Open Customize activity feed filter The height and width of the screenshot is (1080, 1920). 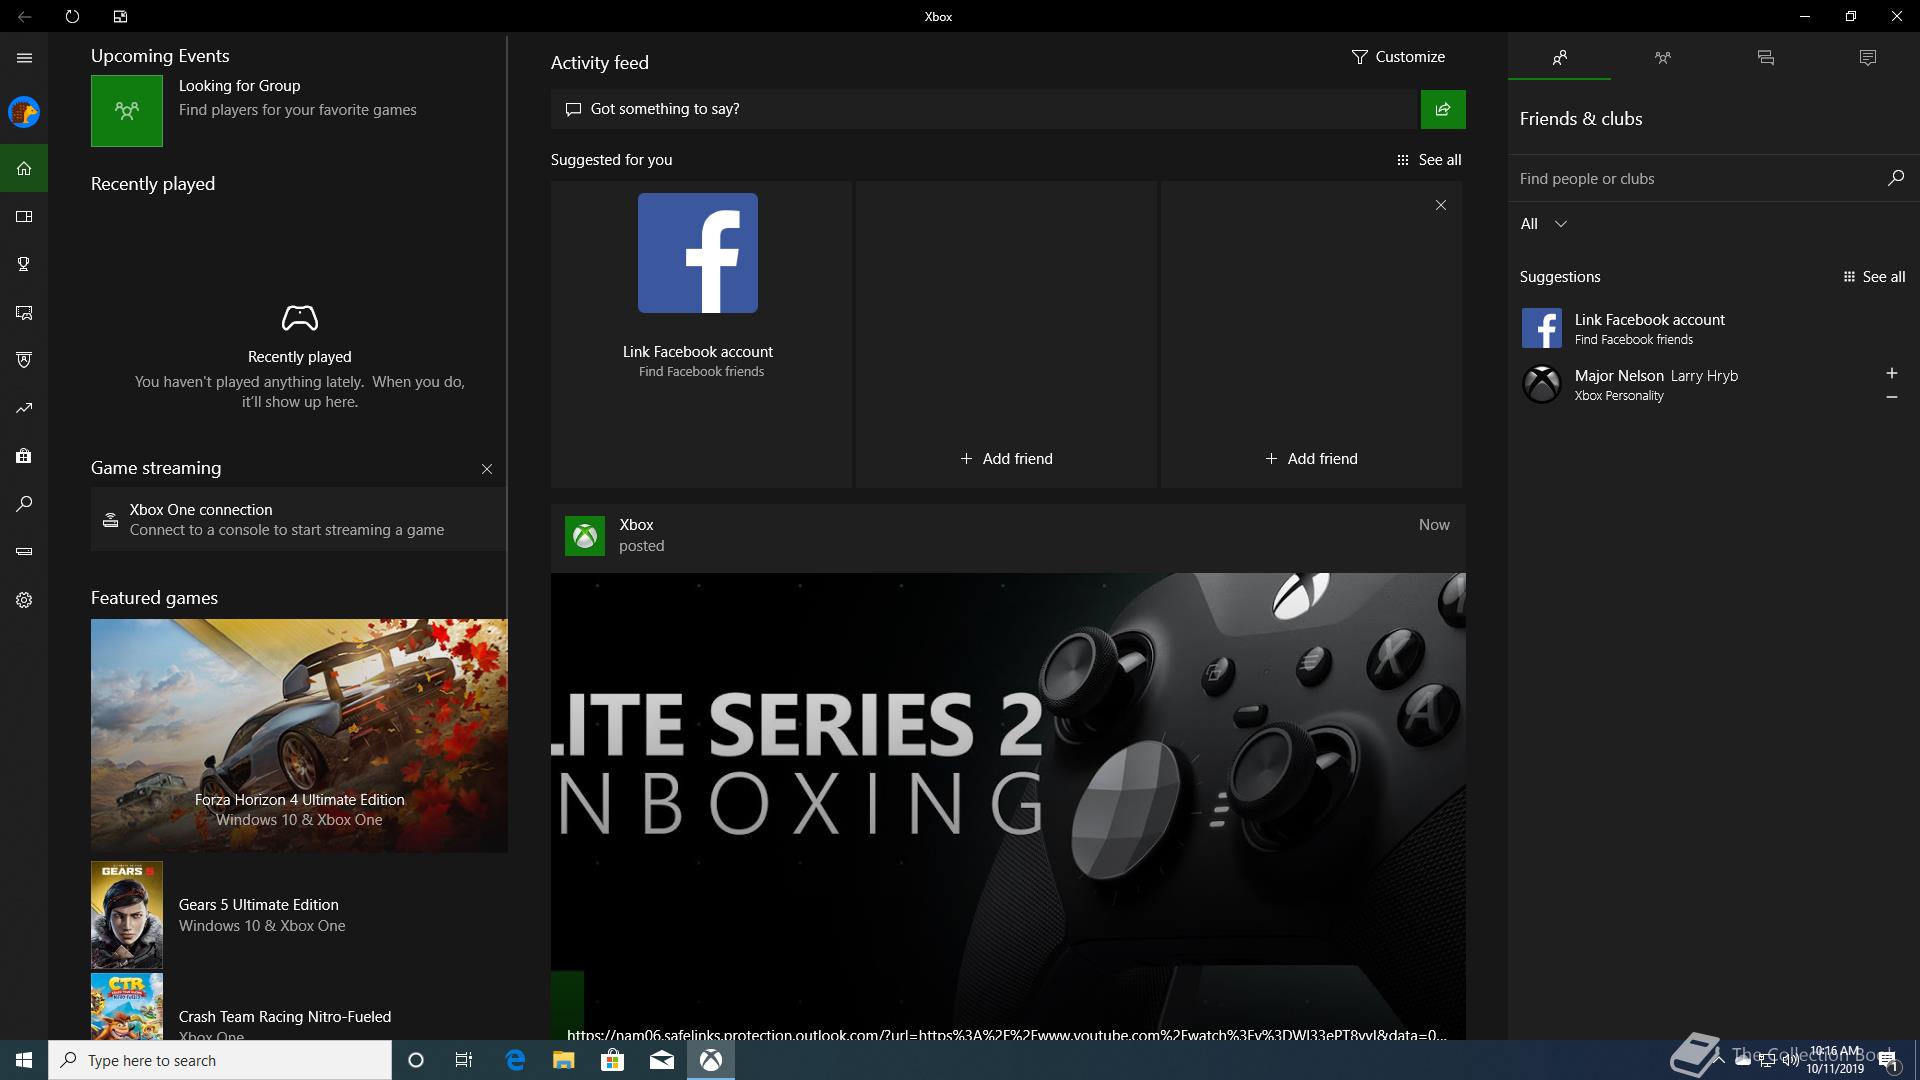(x=1398, y=57)
